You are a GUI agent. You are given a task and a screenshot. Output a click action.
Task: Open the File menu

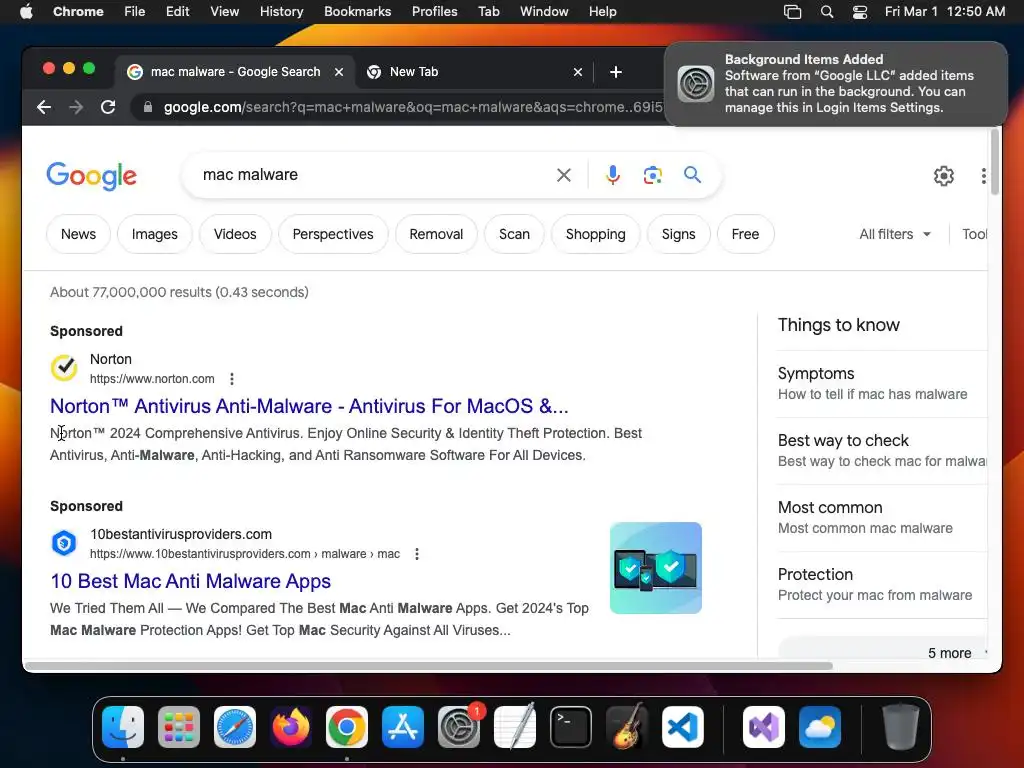click(x=135, y=12)
